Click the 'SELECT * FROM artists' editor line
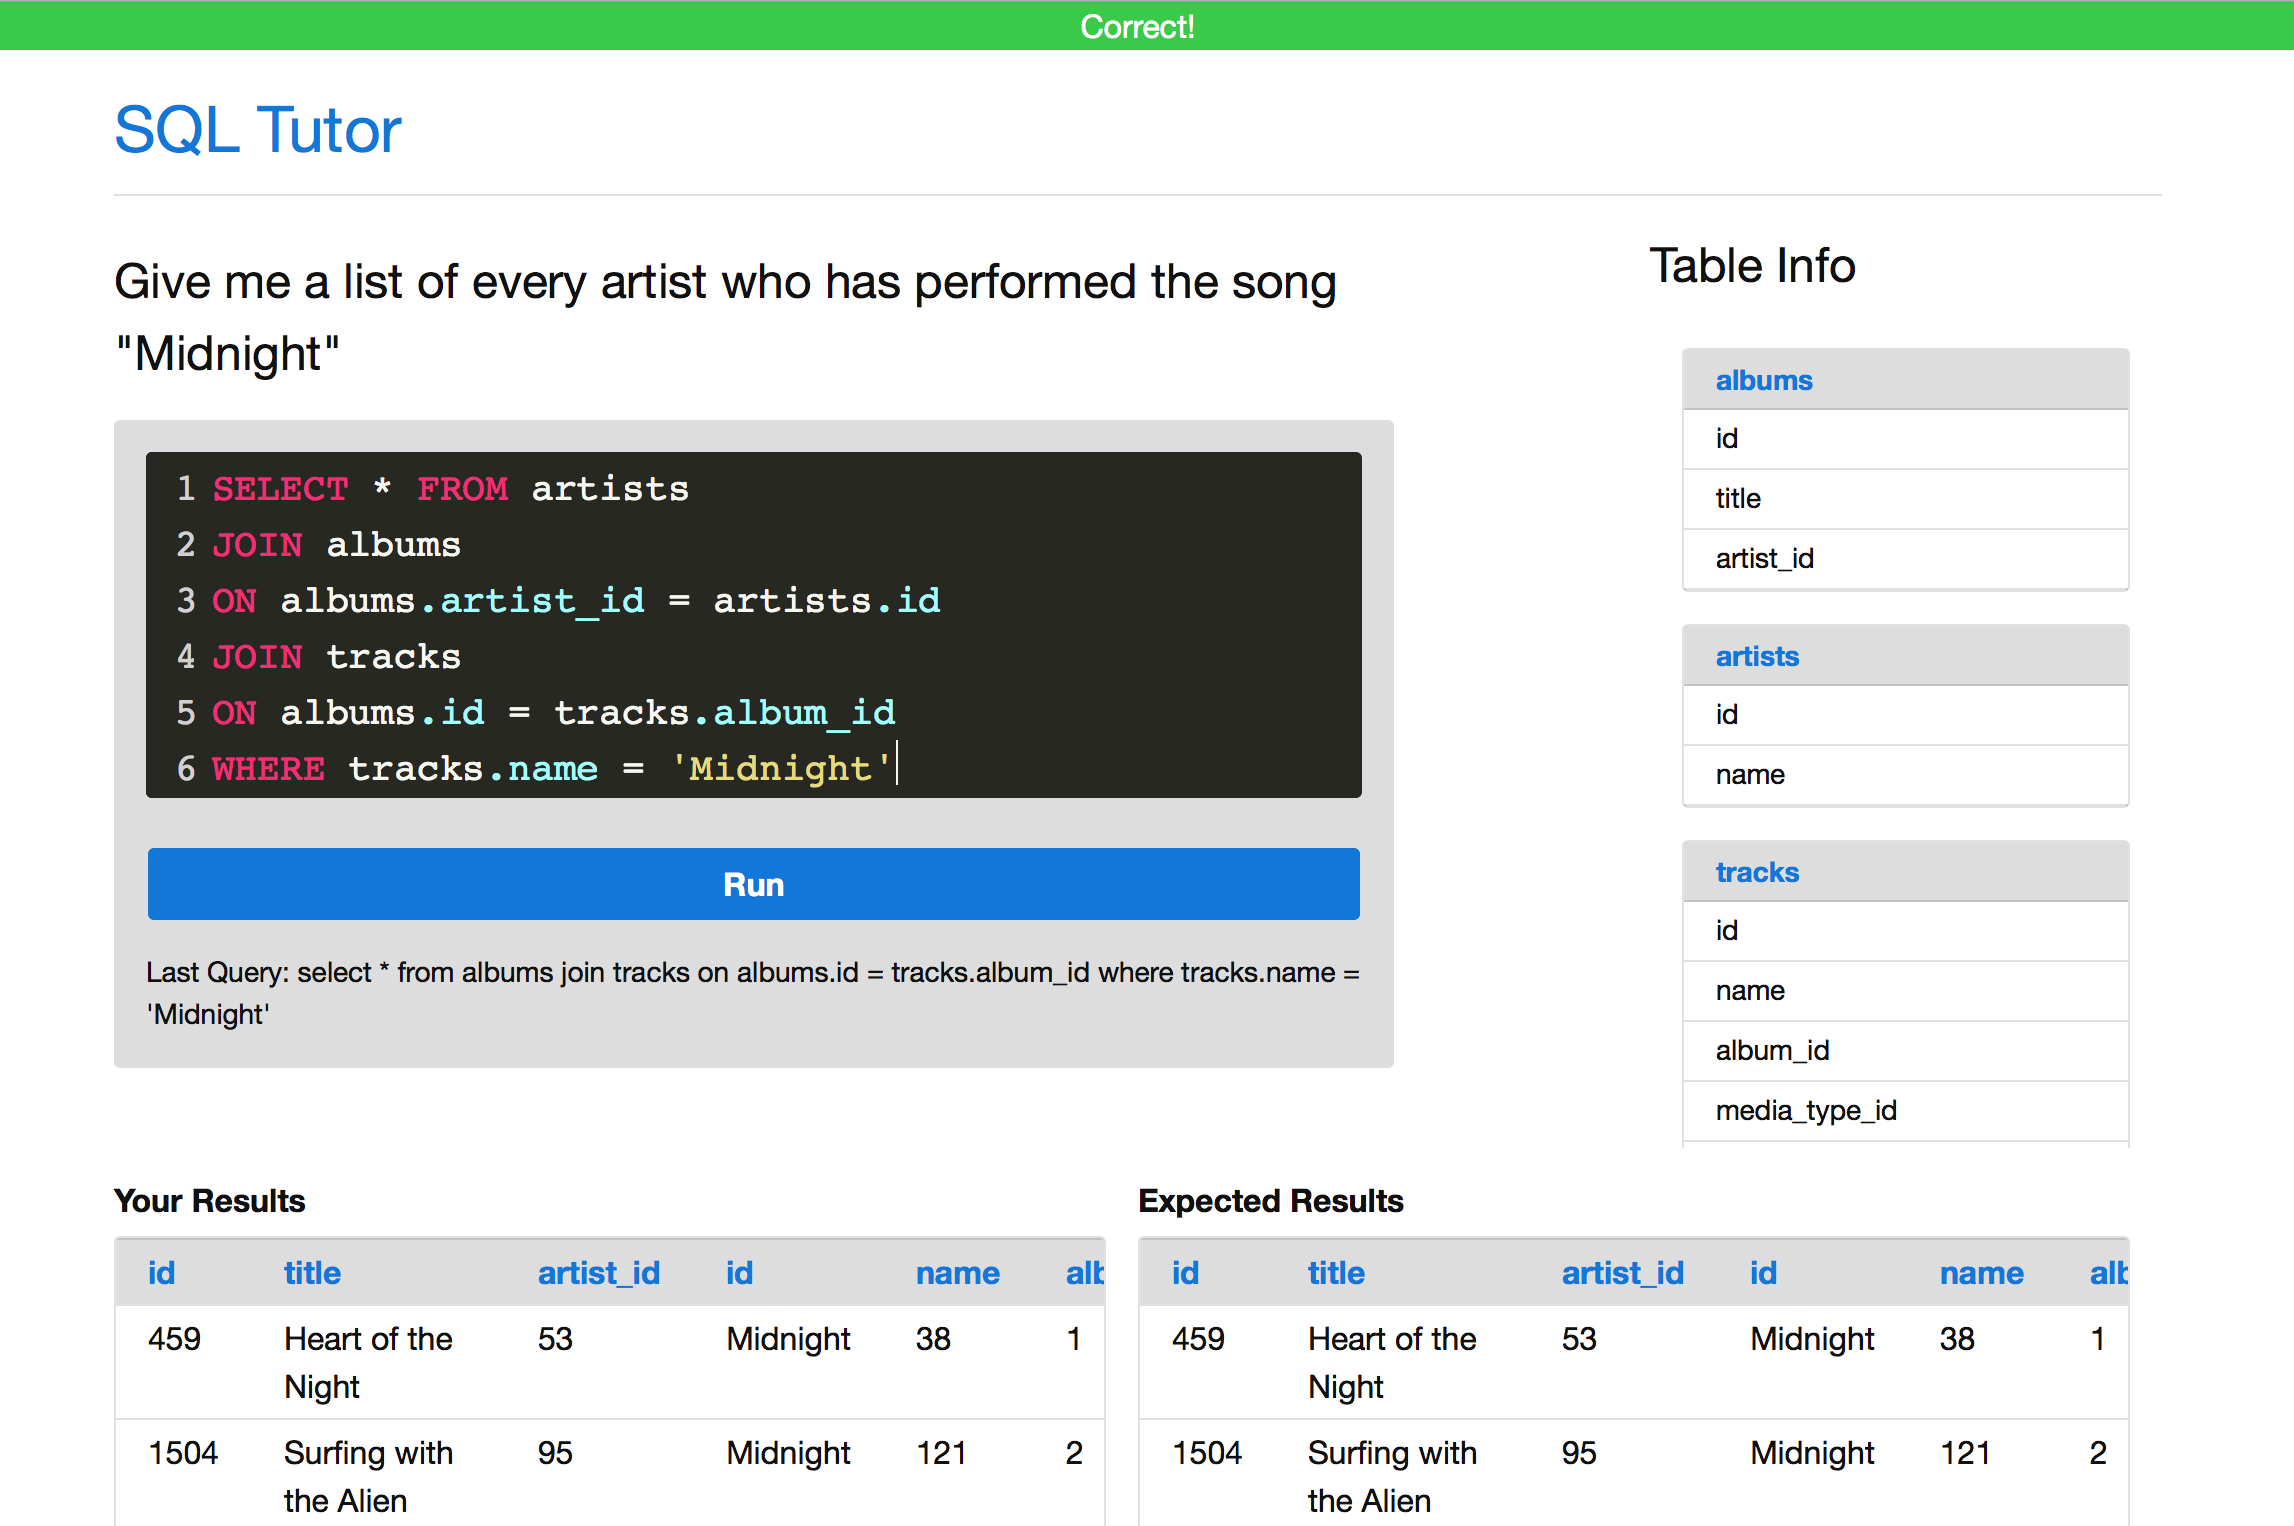This screenshot has height=1526, width=2294. click(450, 489)
